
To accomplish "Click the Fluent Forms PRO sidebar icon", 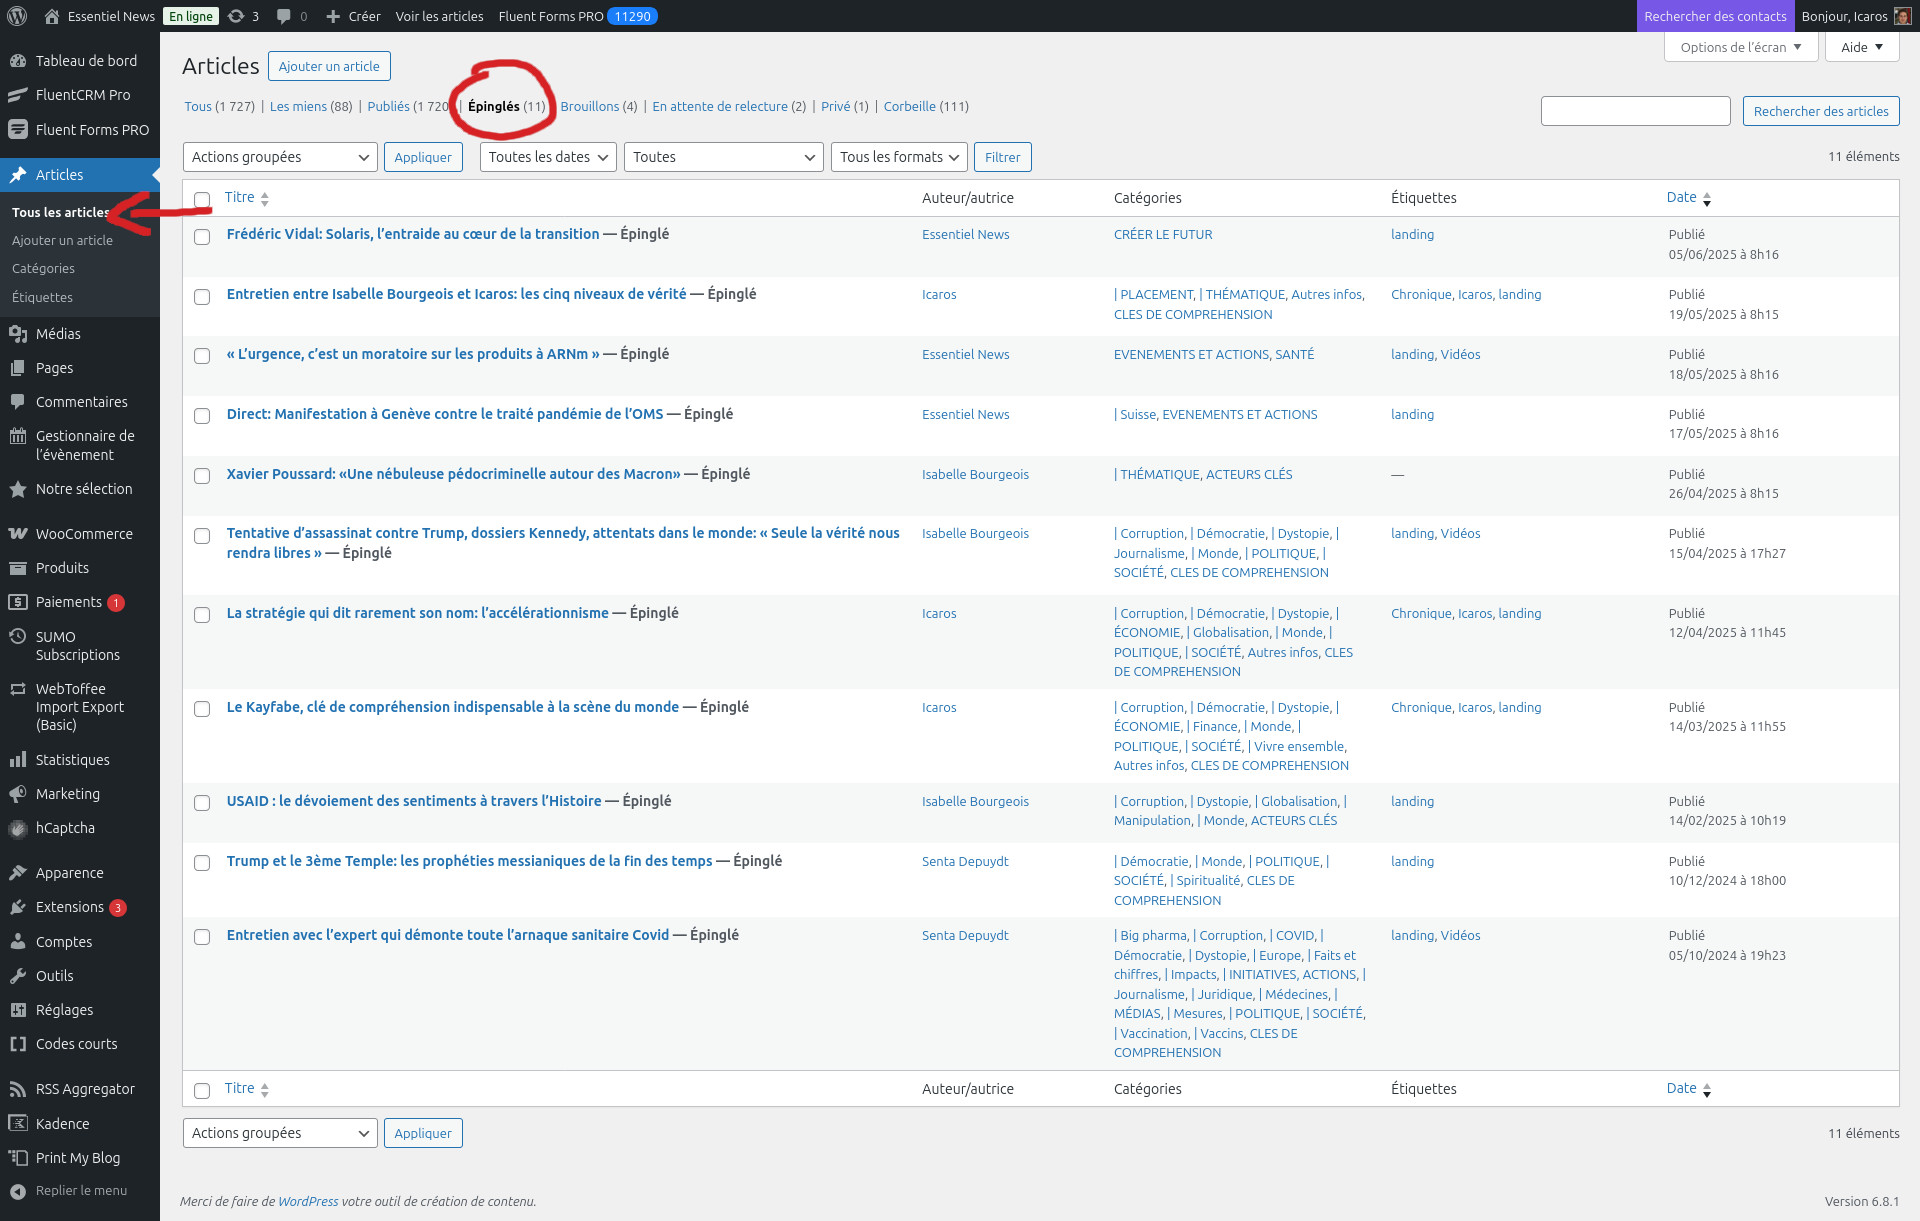I will (x=17, y=129).
